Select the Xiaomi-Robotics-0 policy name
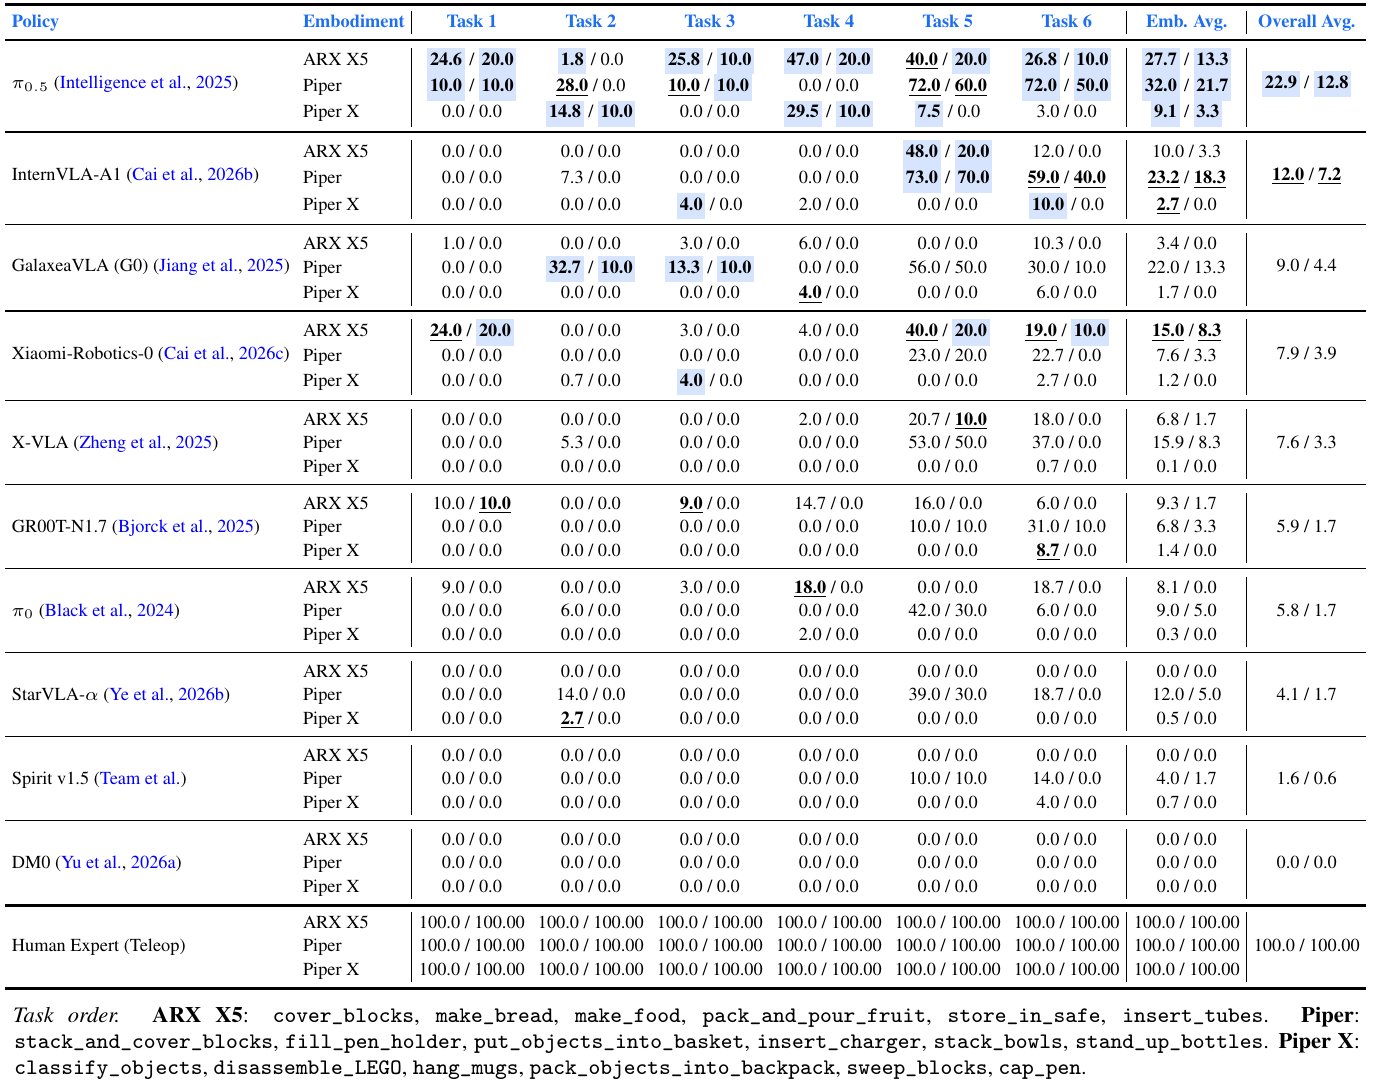 coord(83,353)
